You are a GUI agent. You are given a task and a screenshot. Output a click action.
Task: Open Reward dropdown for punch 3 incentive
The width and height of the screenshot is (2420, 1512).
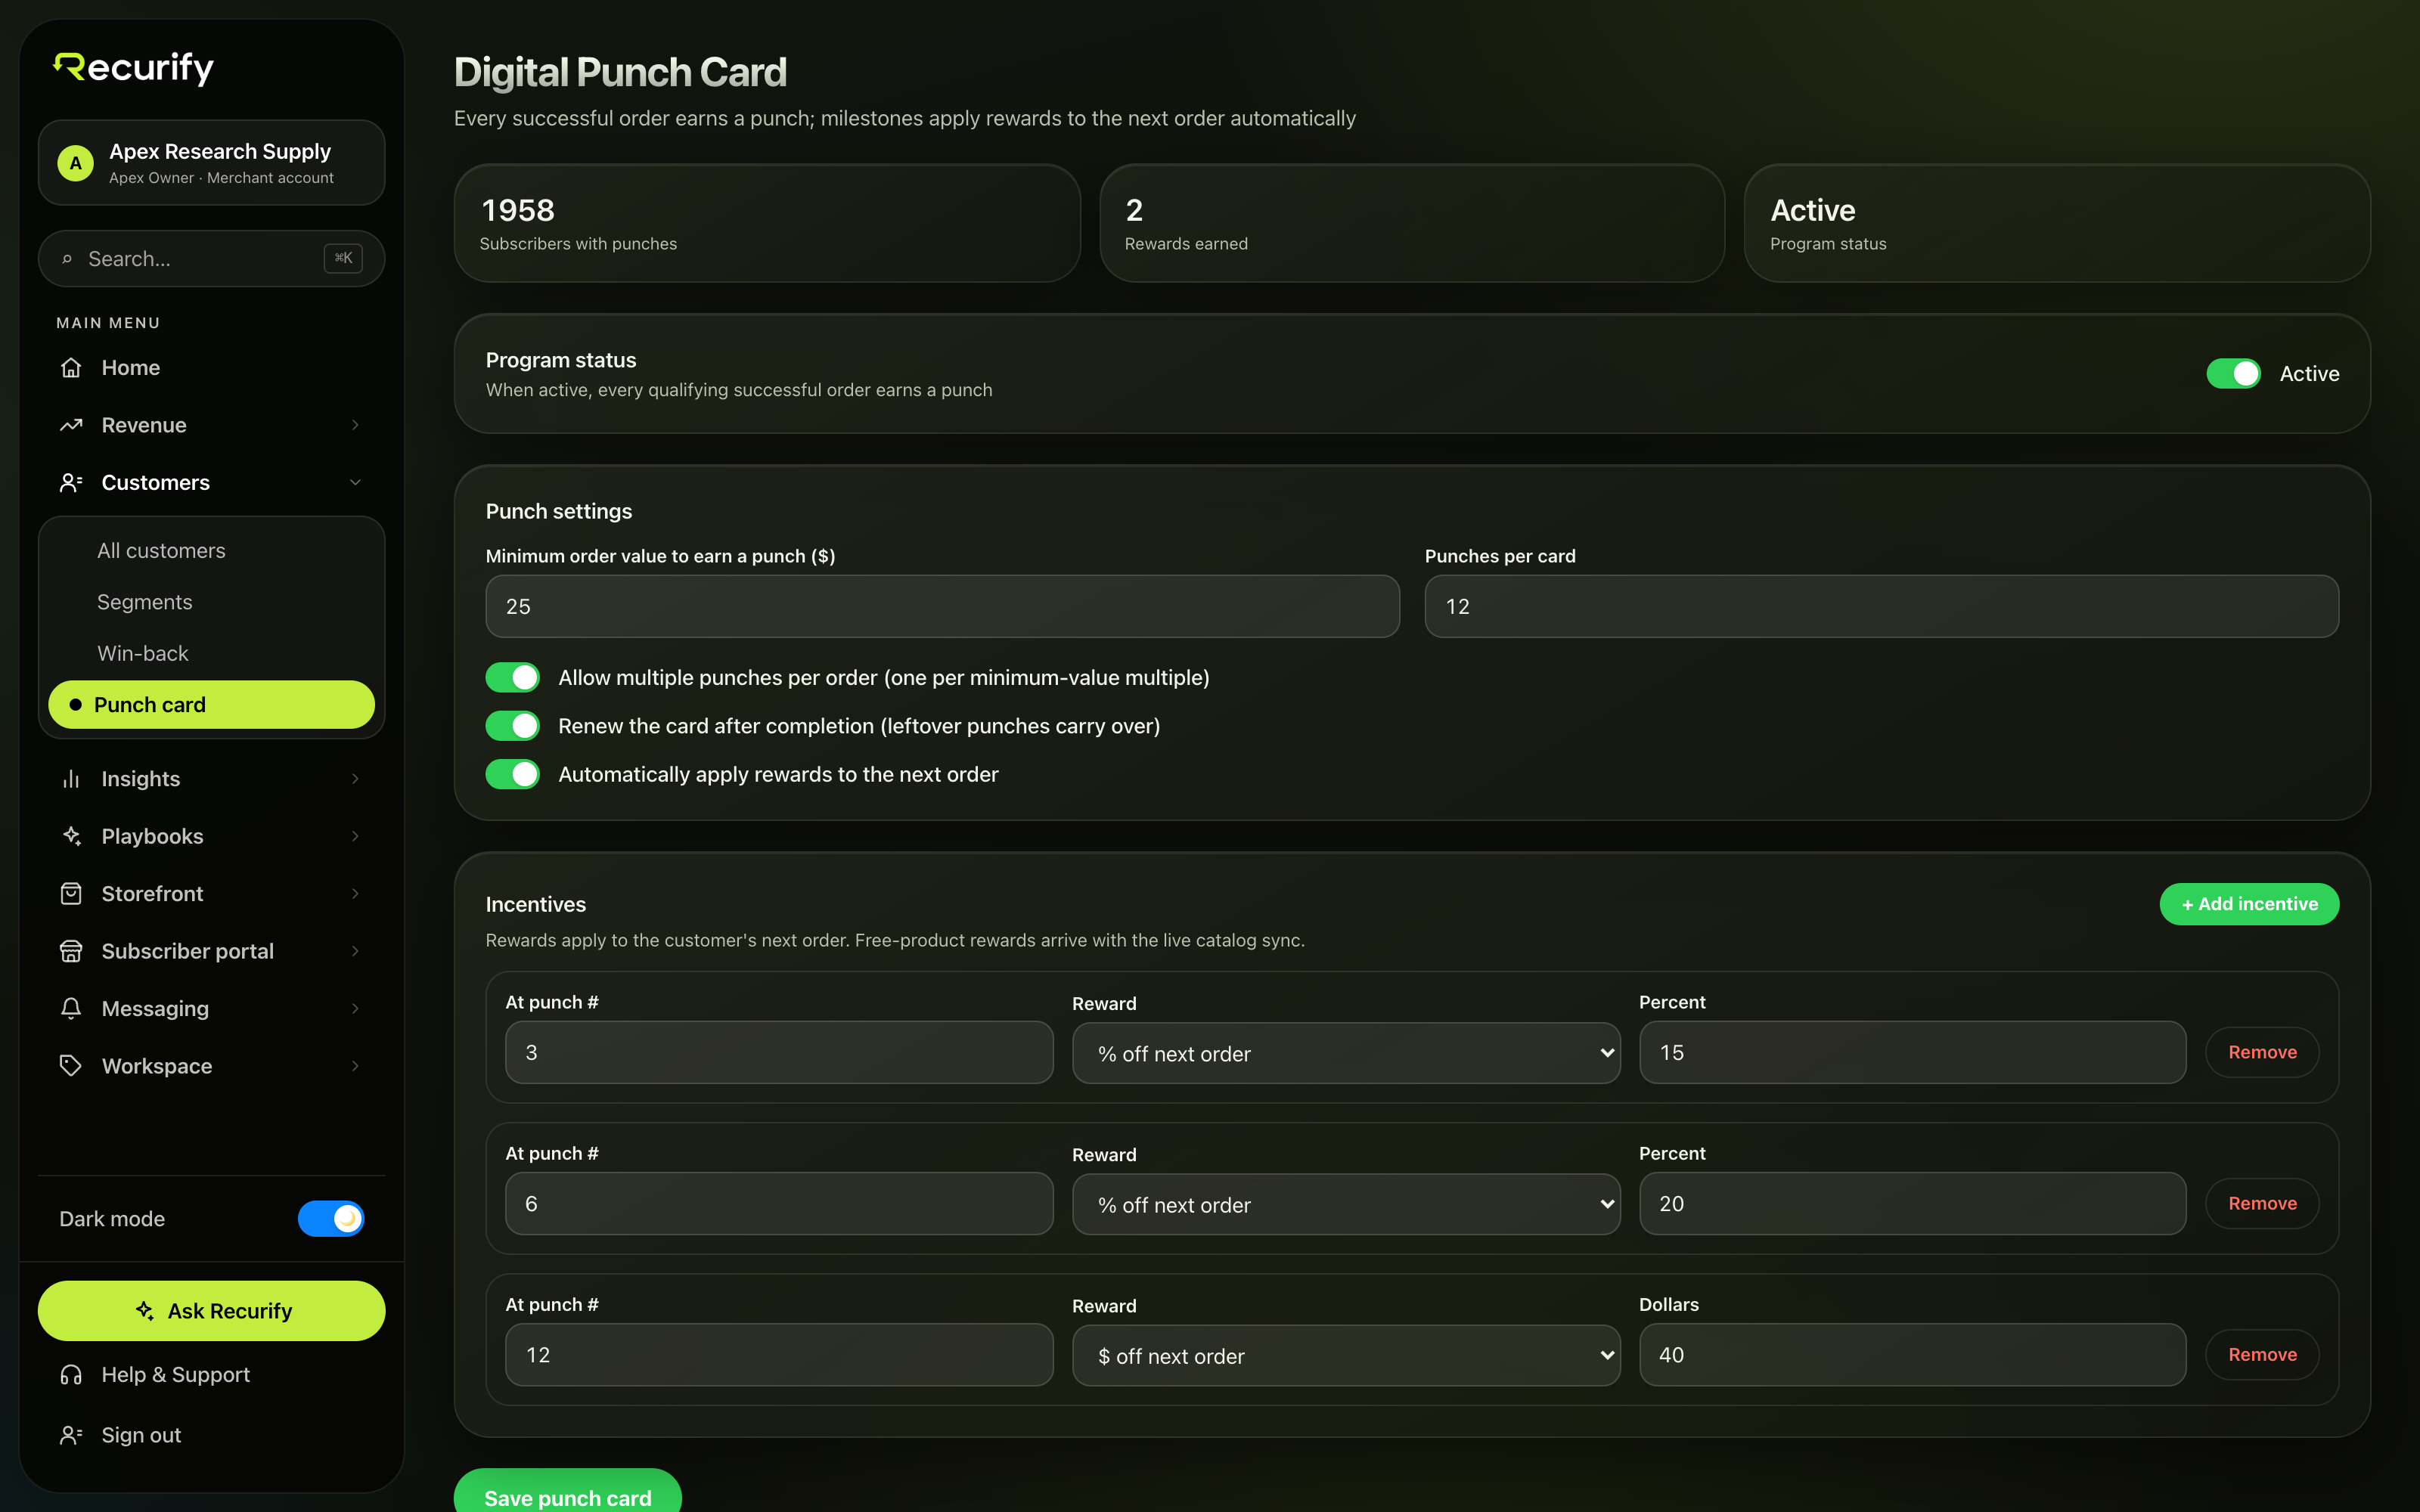1346,1053
